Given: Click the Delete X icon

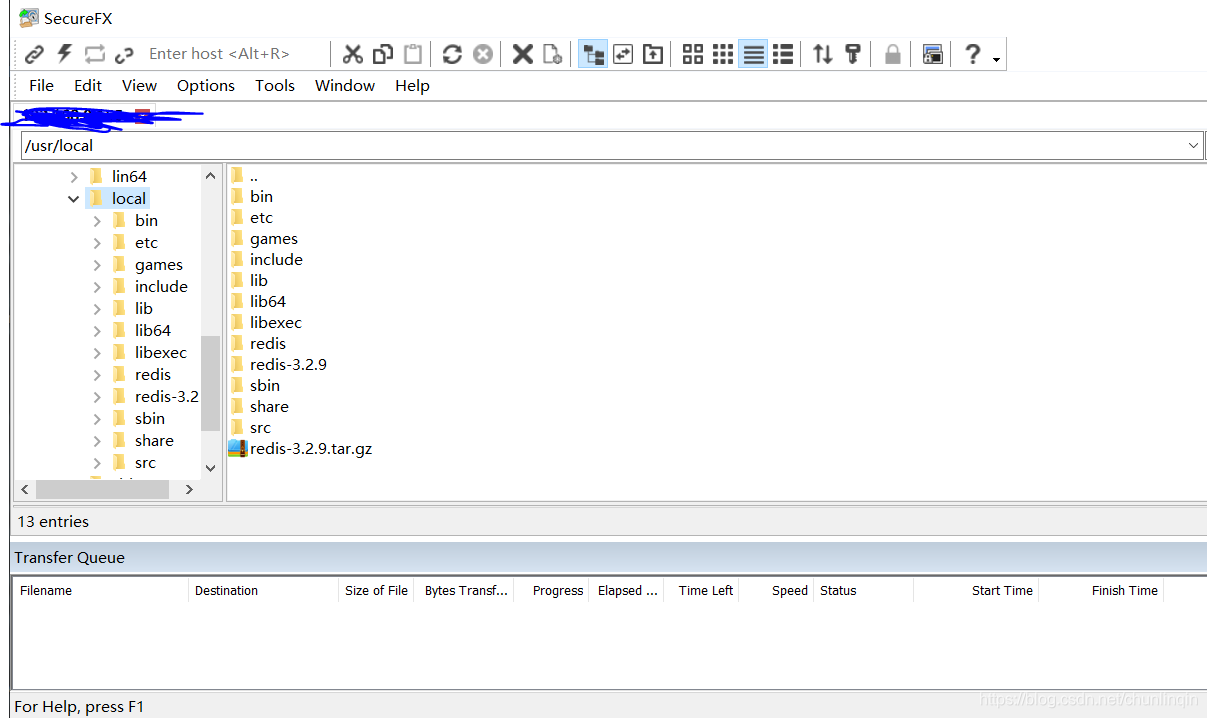Looking at the screenshot, I should coord(522,54).
